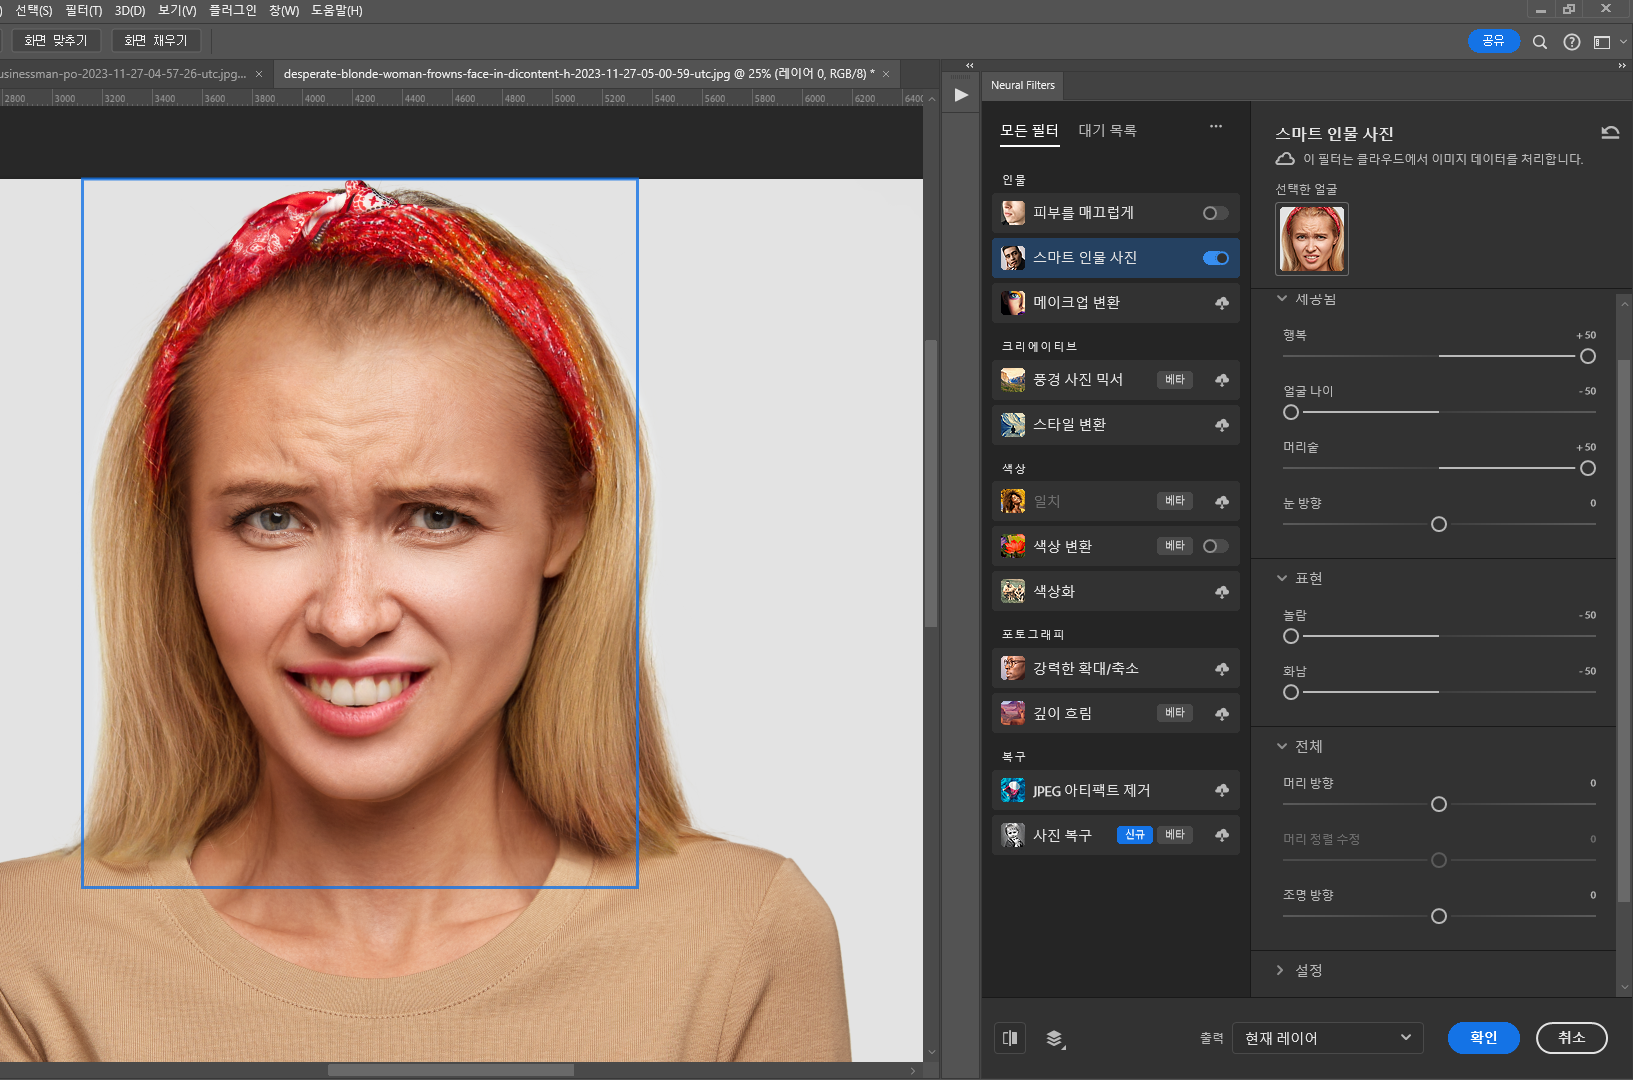The width and height of the screenshot is (1633, 1080).
Task: Toggle before/after preview icon at bottom
Action: (x=1010, y=1038)
